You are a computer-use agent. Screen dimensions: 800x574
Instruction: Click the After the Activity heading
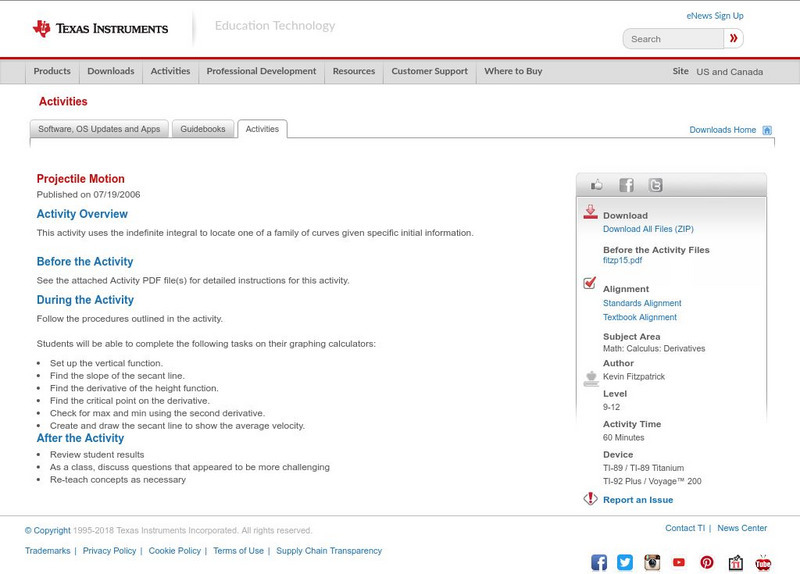[80, 438]
